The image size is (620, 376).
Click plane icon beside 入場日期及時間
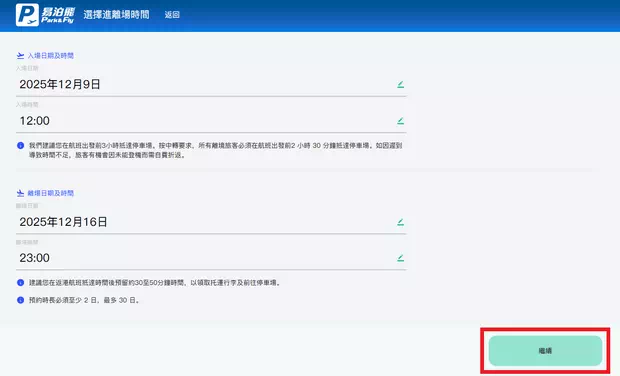point(21,56)
